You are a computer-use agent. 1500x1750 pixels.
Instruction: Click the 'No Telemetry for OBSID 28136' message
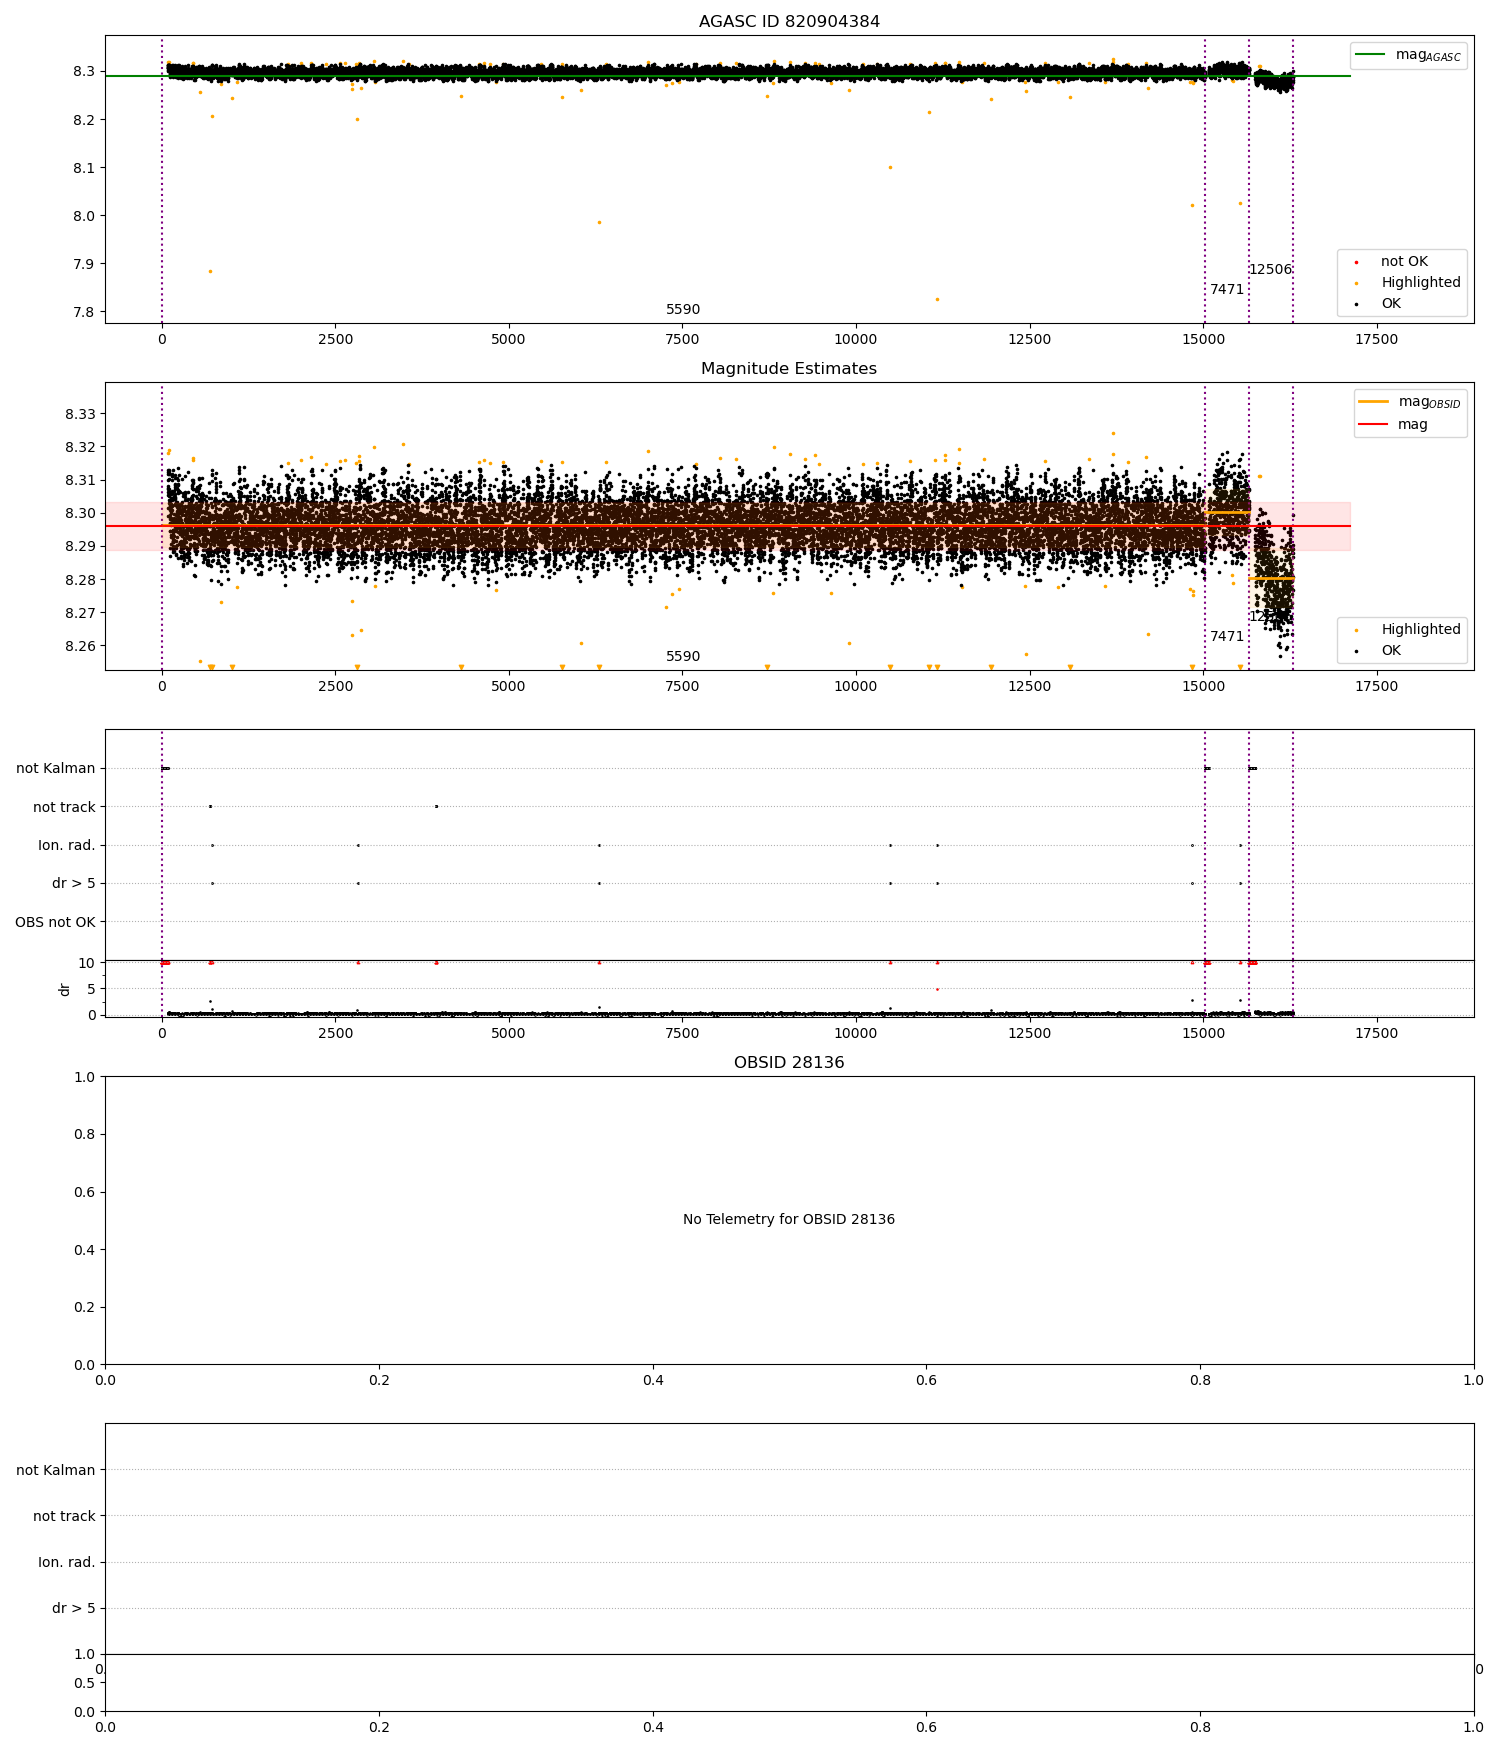coord(789,1220)
